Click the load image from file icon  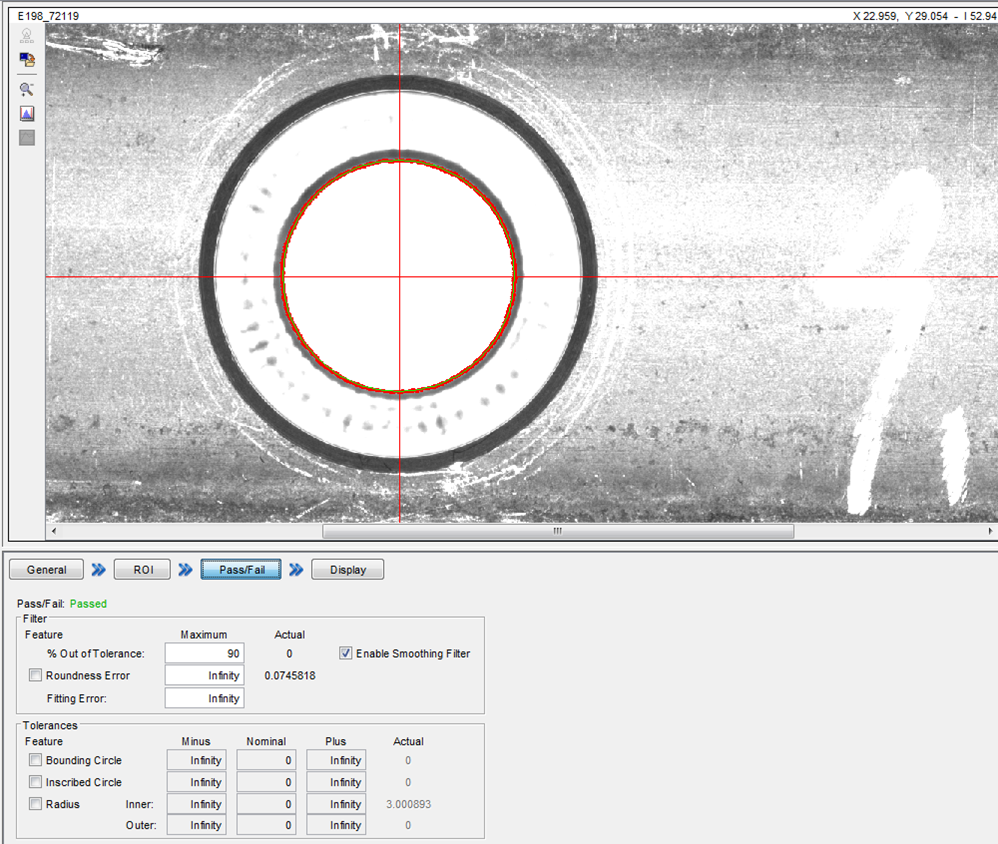pos(27,60)
